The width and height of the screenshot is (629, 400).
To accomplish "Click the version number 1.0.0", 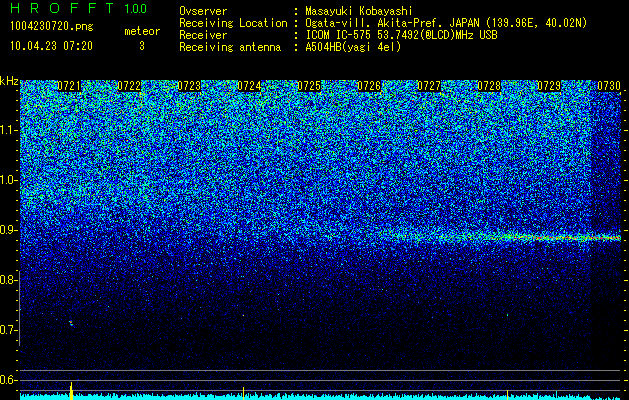I will [x=135, y=8].
